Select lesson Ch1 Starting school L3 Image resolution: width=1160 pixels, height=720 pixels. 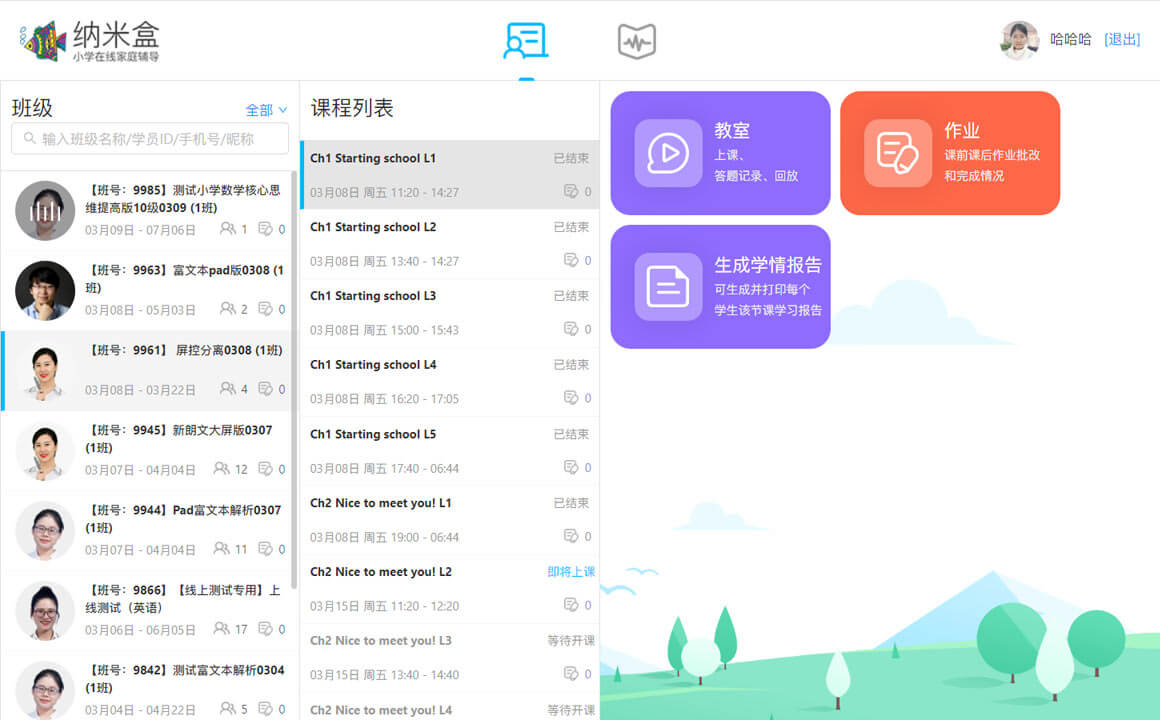point(373,296)
